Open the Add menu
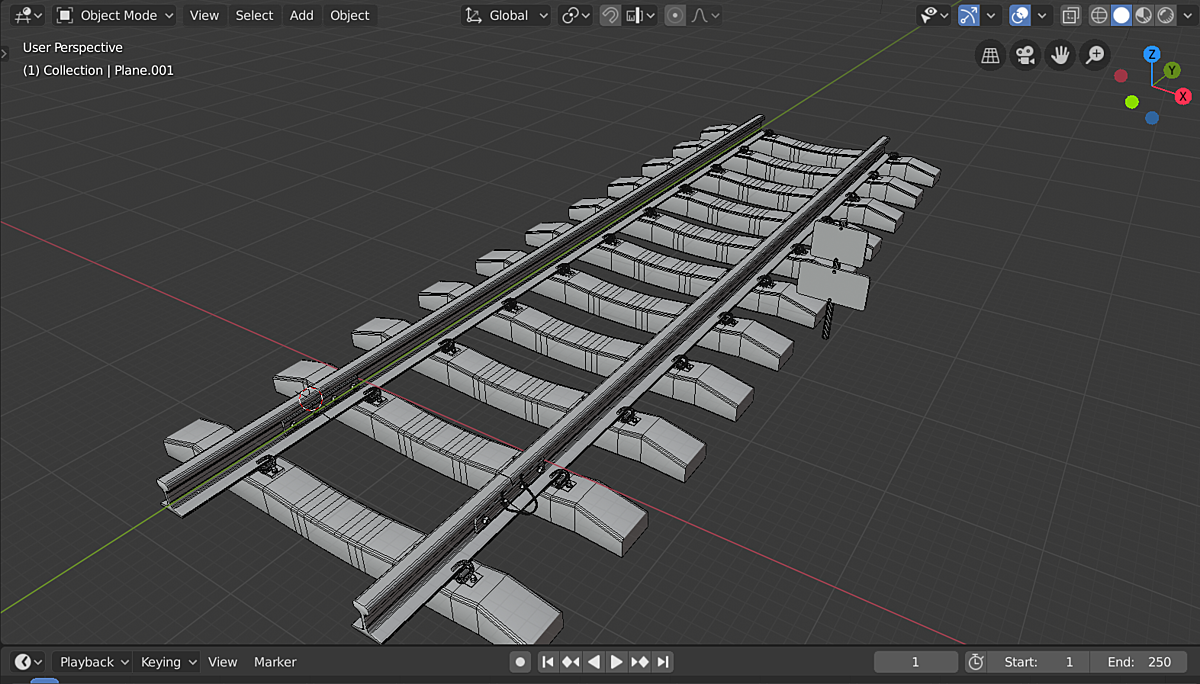This screenshot has height=684, width=1200. point(301,15)
